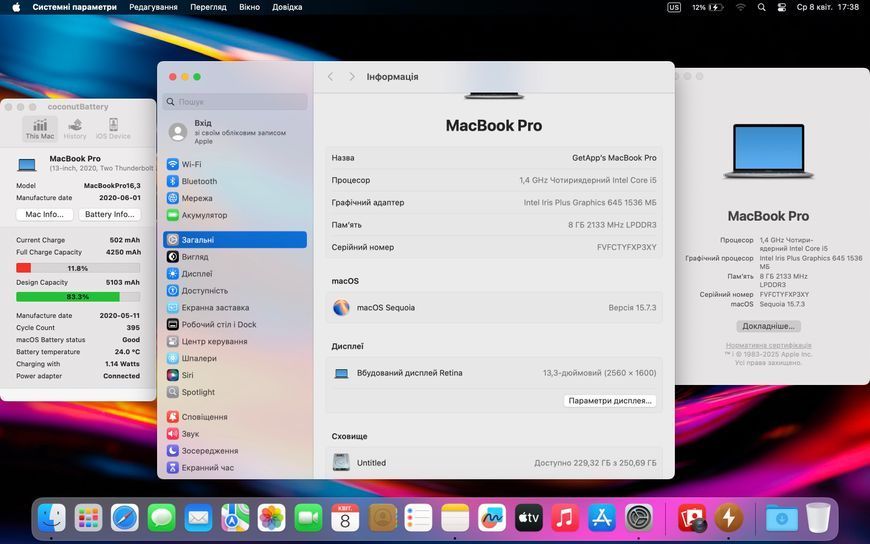Open Messages app in the Dock

pos(161,518)
